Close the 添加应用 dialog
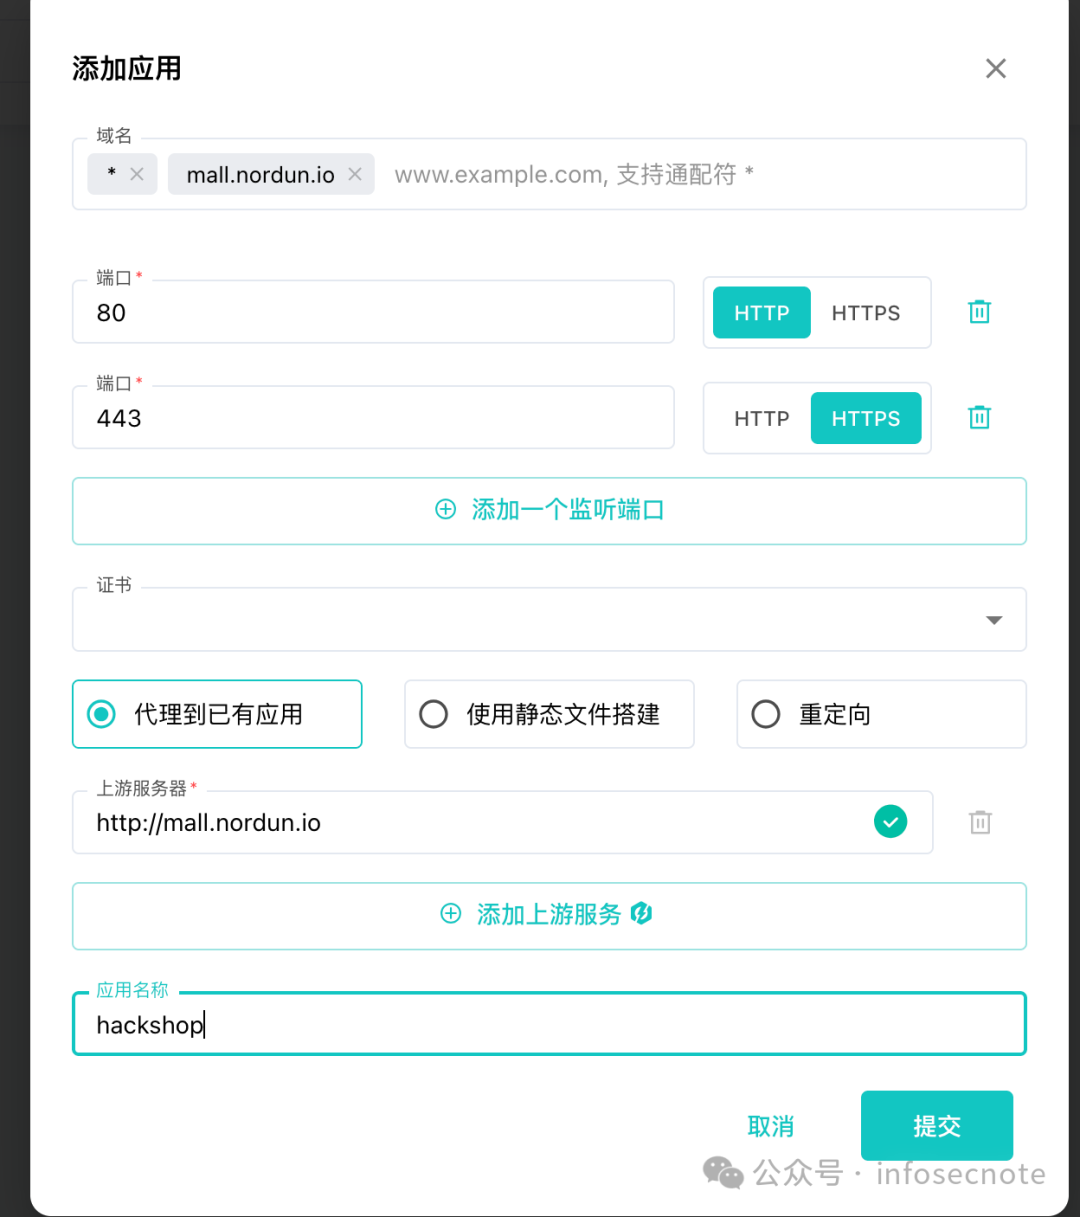This screenshot has width=1080, height=1217. [x=995, y=69]
